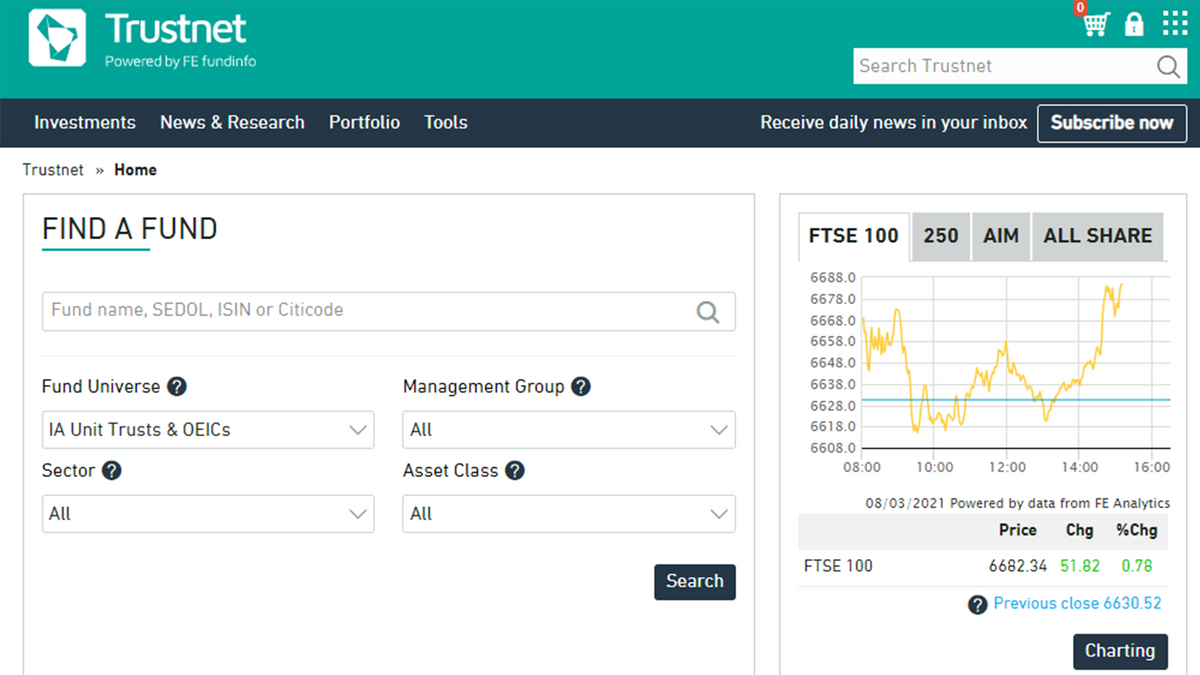
Task: Open the Tools menu
Action: pyautogui.click(x=446, y=122)
